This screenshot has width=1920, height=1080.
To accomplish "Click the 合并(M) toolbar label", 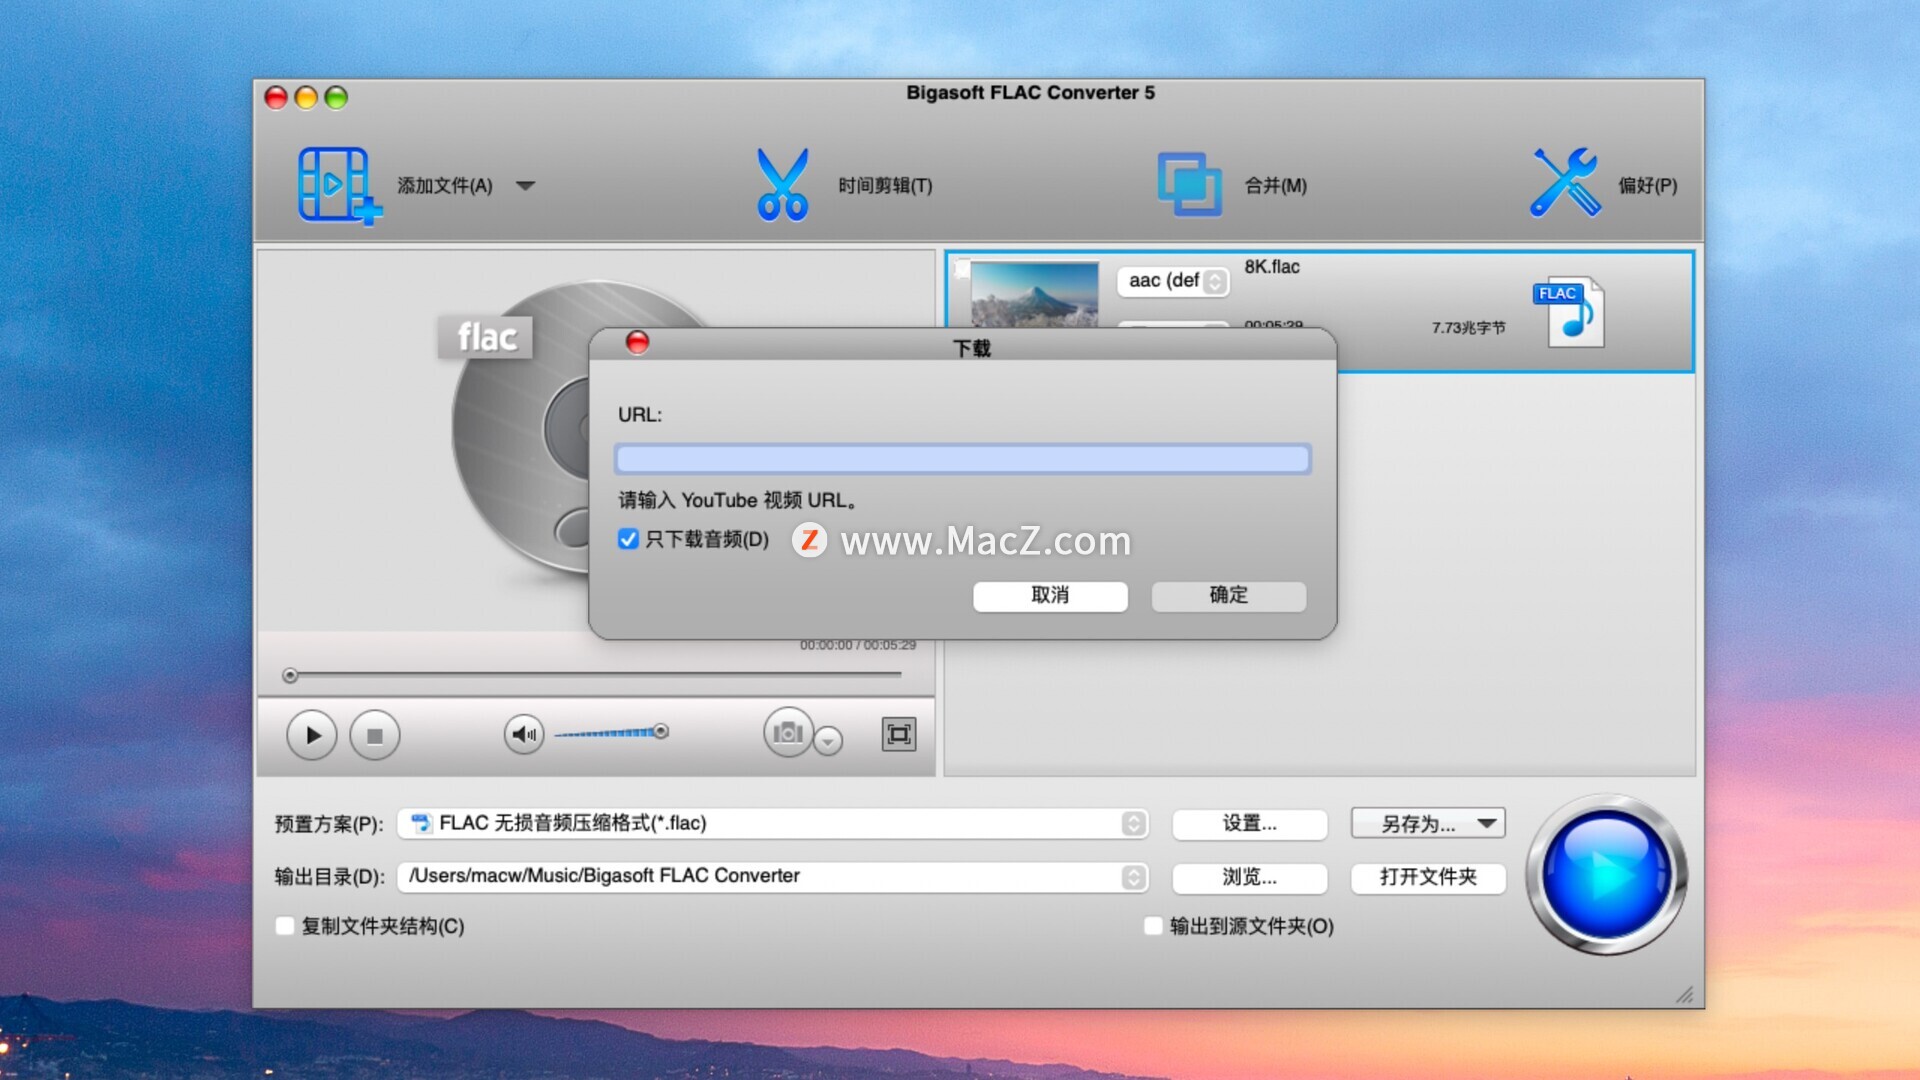I will (x=1275, y=185).
